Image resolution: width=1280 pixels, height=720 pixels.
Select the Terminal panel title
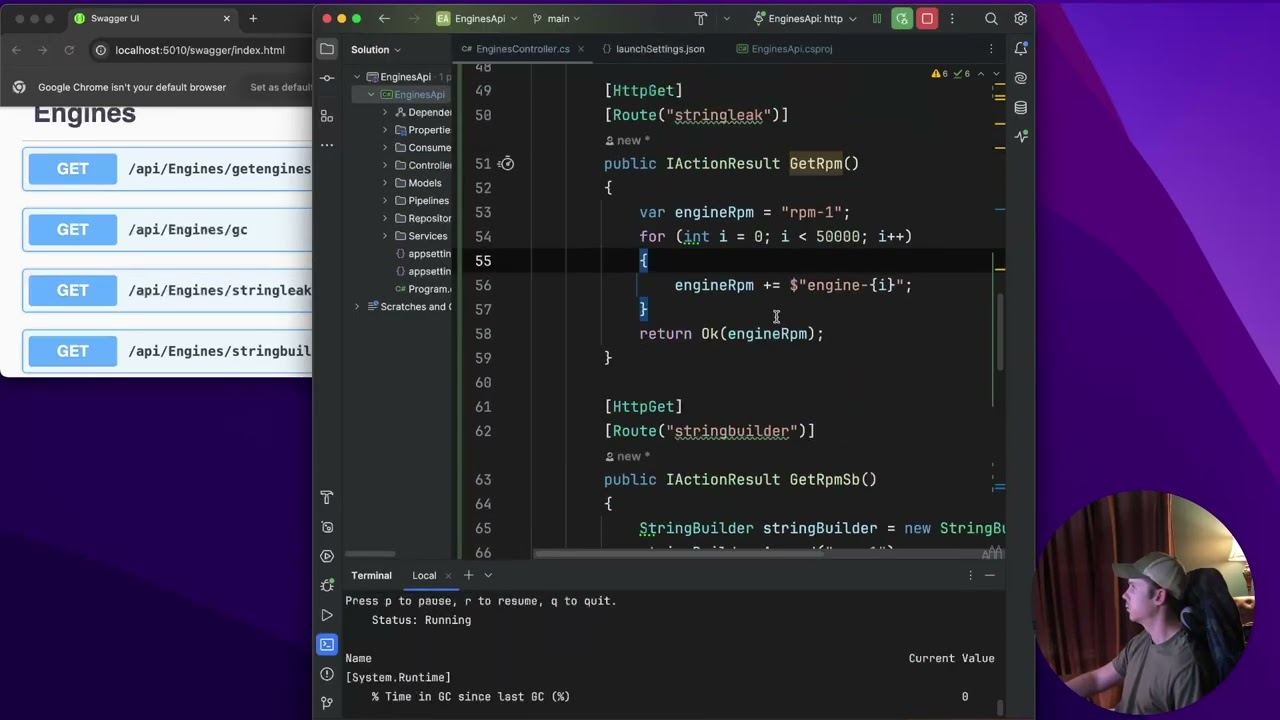tap(371, 575)
